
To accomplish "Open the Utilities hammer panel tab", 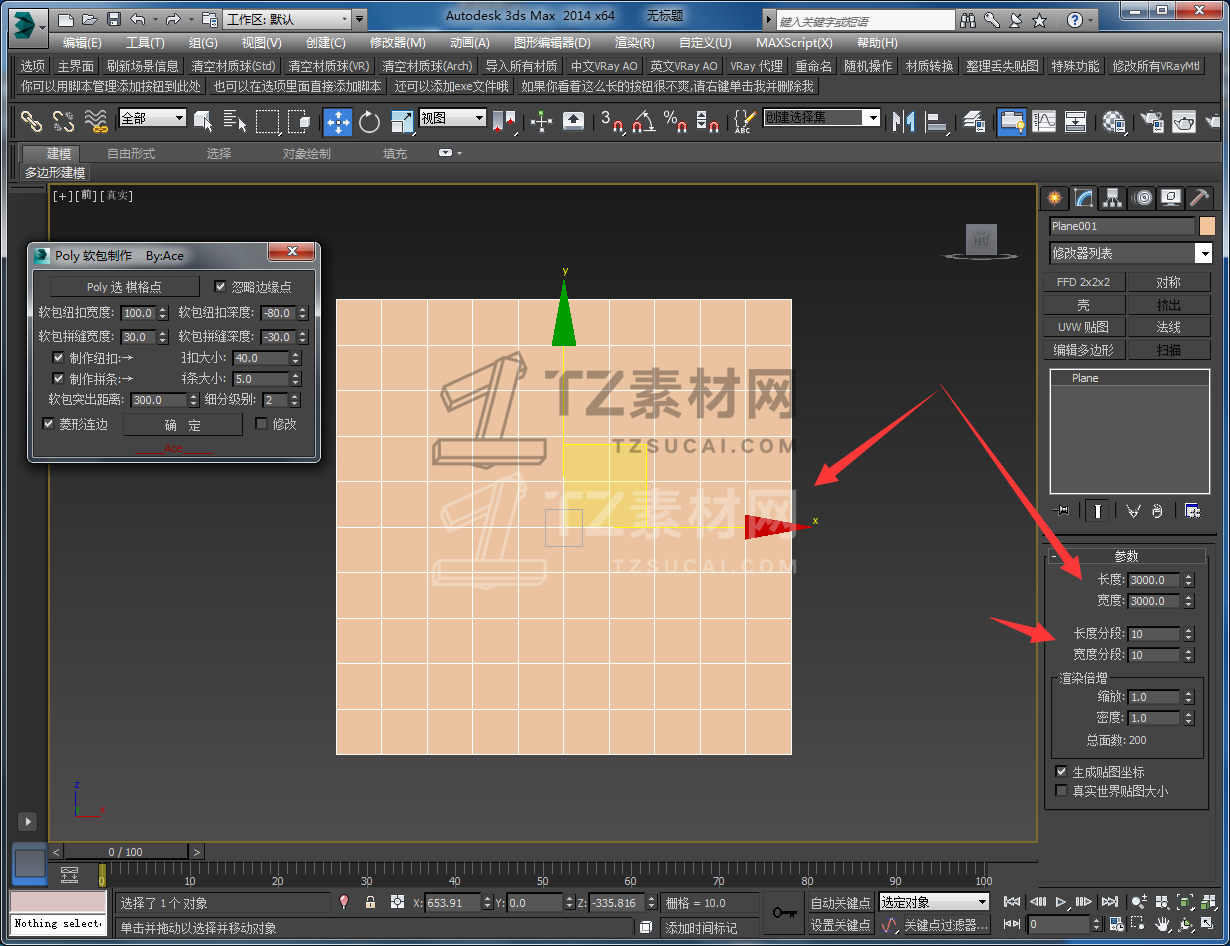I will 1199,197.
